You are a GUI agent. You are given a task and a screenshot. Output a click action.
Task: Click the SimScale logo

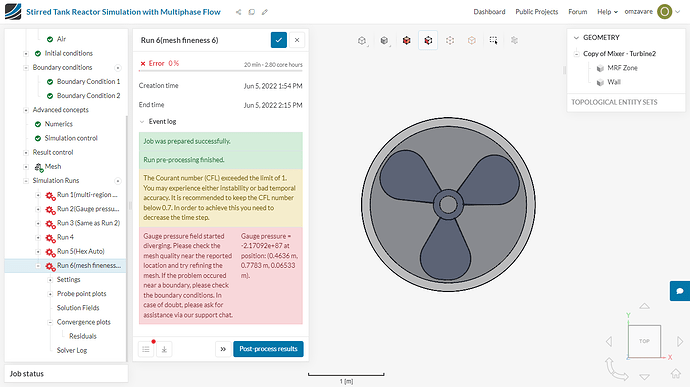pos(13,11)
